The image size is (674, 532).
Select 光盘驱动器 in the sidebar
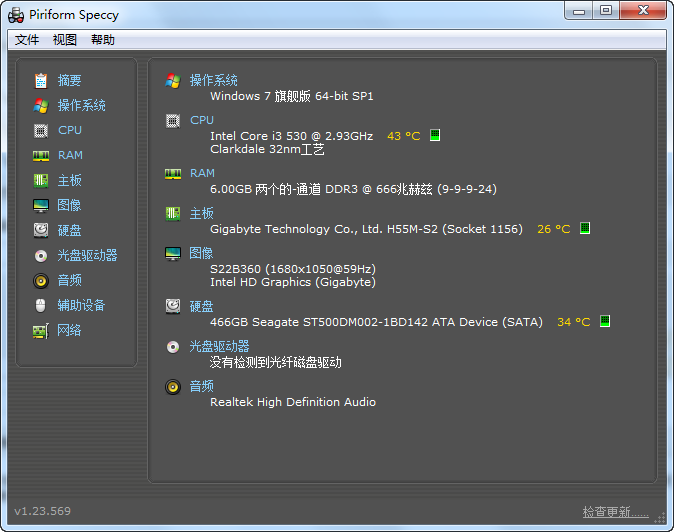(x=88, y=255)
